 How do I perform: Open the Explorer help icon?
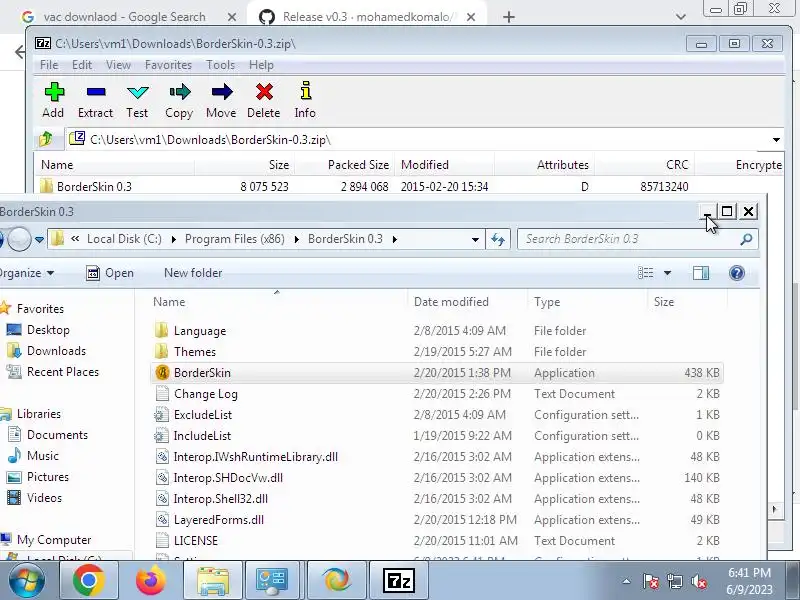coord(737,273)
